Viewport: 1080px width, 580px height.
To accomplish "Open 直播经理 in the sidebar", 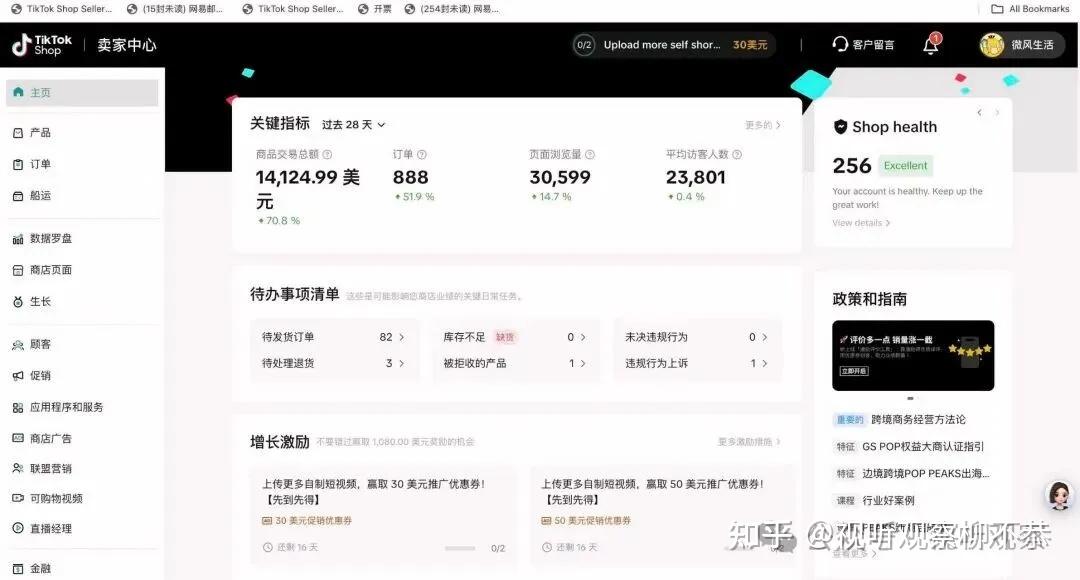I will coord(52,528).
